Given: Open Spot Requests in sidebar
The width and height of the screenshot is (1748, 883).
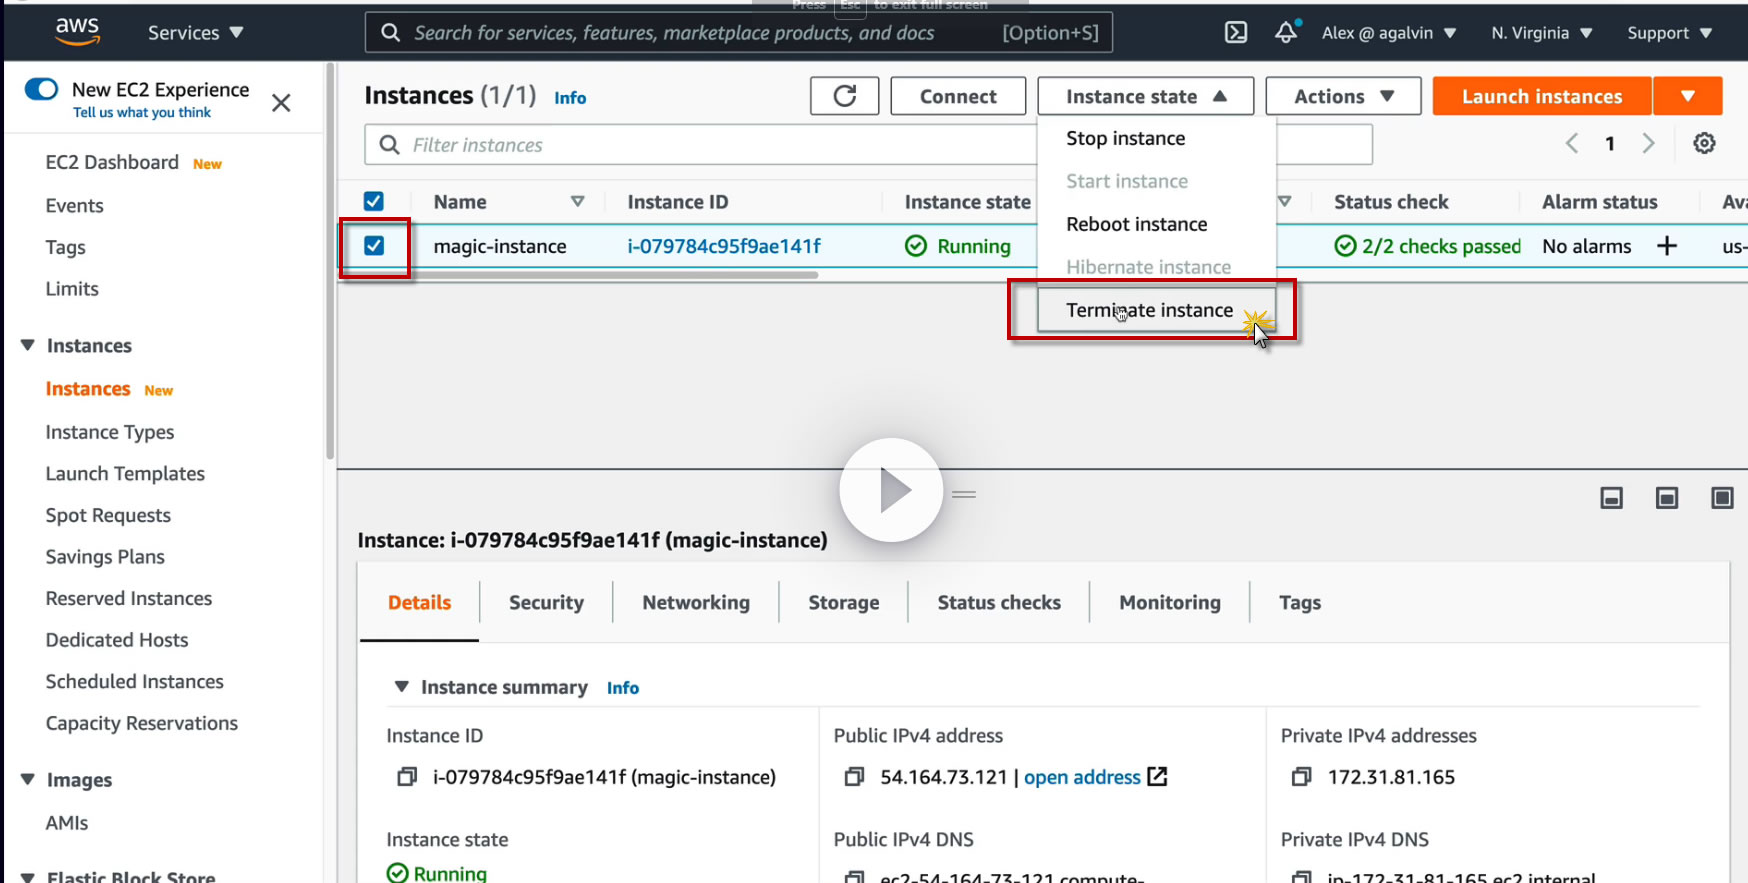Looking at the screenshot, I should point(108,515).
